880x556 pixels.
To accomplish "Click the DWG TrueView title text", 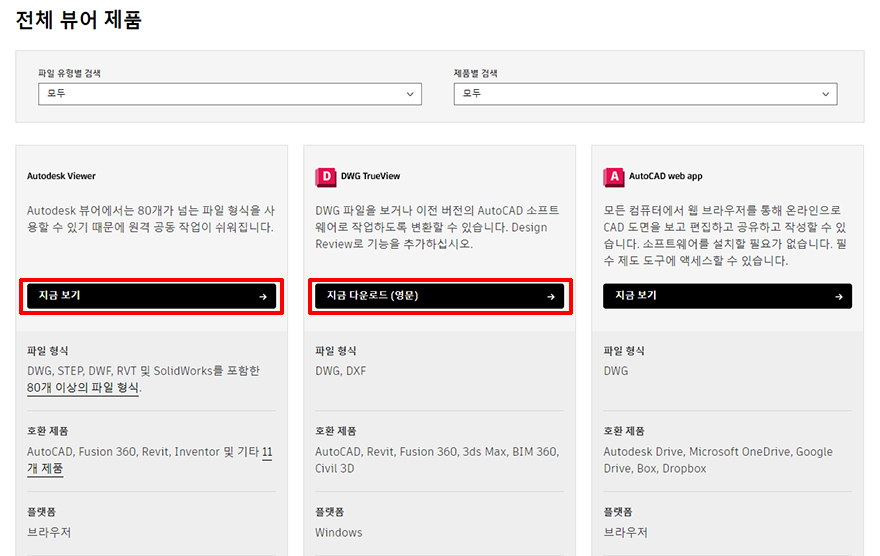I will coord(370,176).
